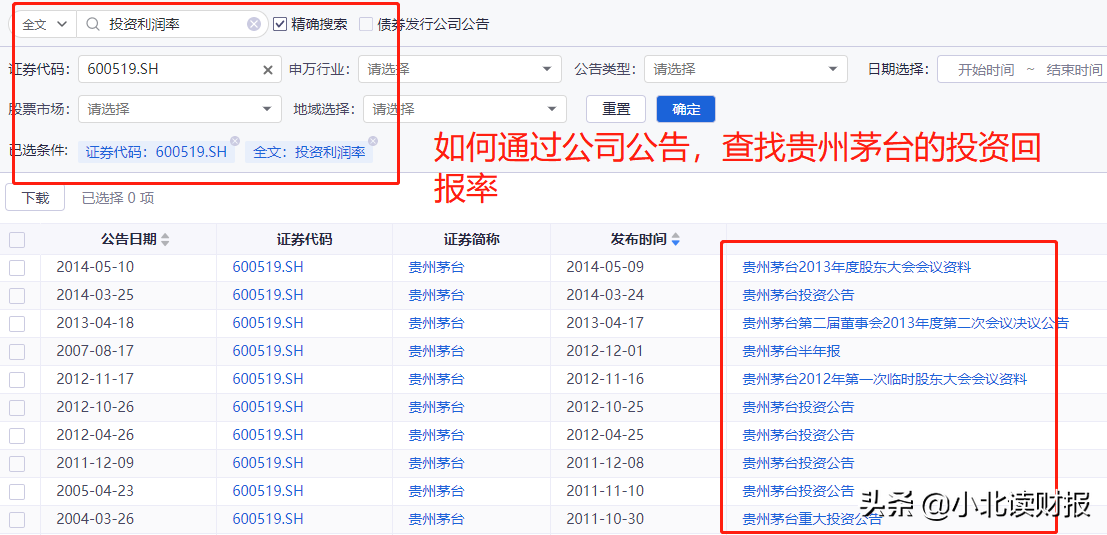The width and height of the screenshot is (1107, 535).
Task: Click the 2005-04-23 announcement date cell
Action: tap(95, 491)
